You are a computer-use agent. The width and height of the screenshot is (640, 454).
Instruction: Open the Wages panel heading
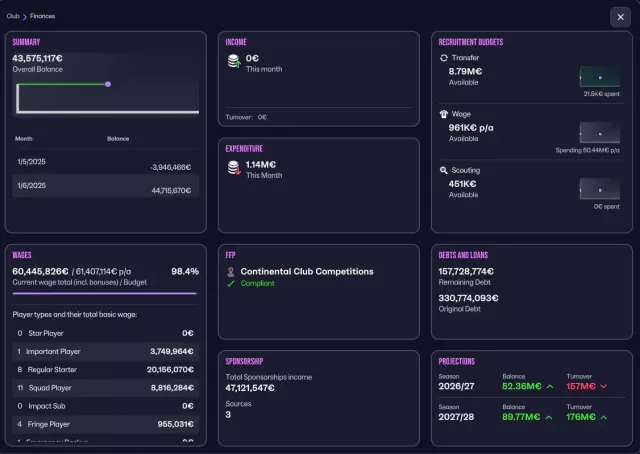coord(22,255)
